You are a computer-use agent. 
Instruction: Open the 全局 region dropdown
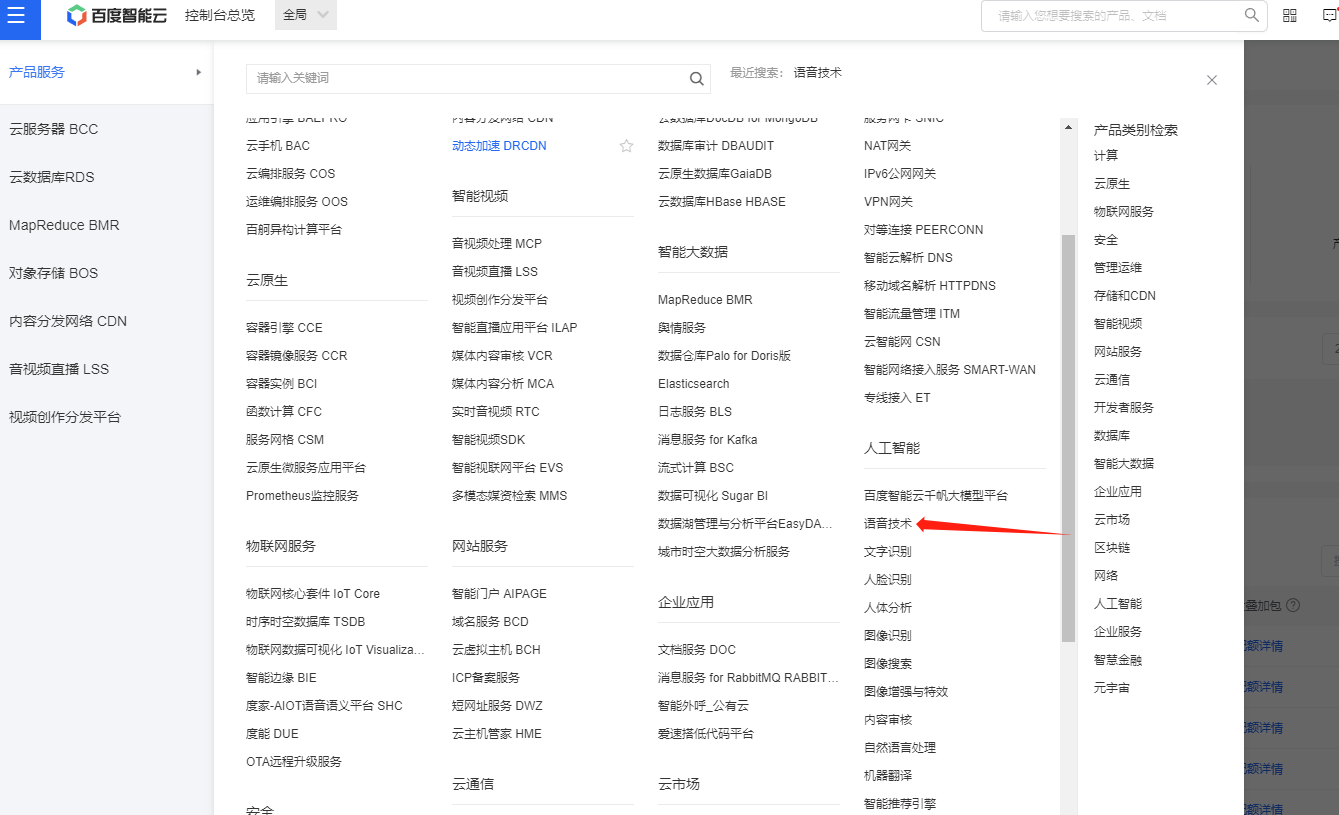[x=305, y=15]
